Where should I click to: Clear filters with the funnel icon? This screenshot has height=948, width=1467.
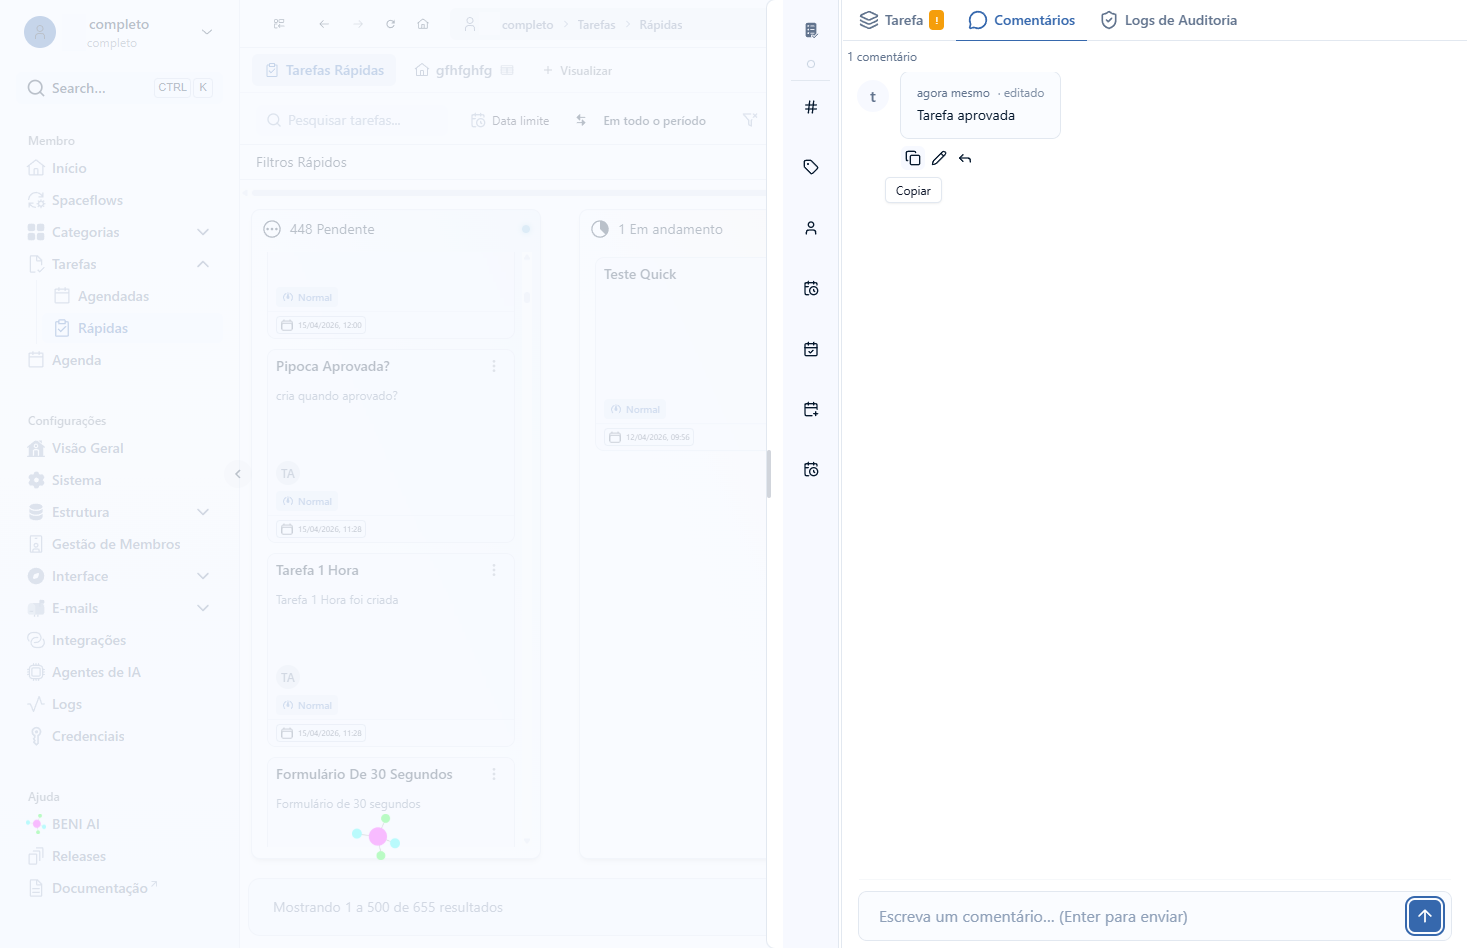coord(750,120)
